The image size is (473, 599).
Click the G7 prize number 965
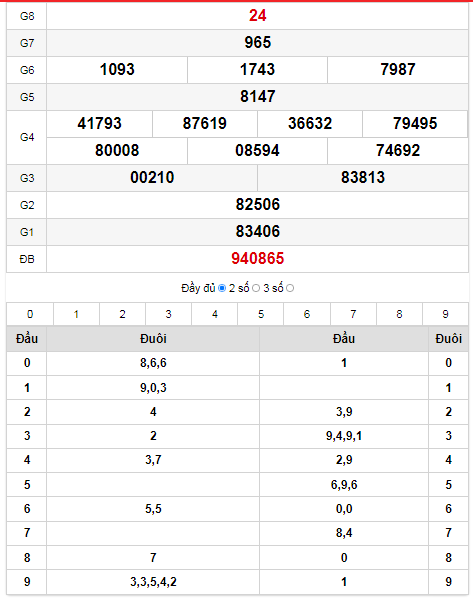258,42
